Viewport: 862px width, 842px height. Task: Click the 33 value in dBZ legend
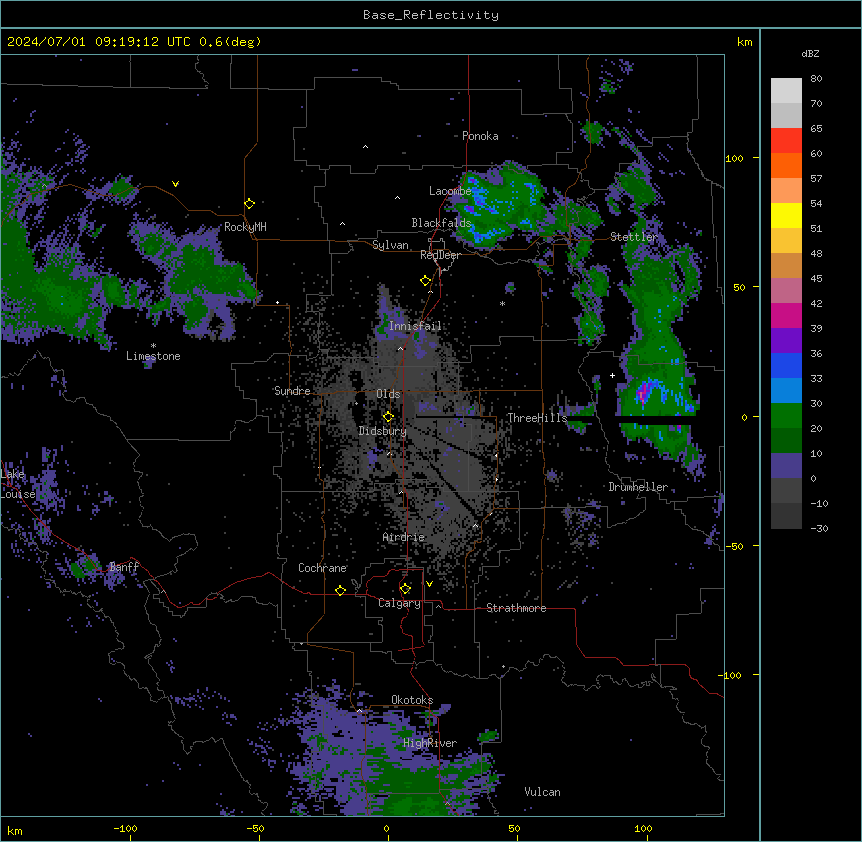pos(816,379)
